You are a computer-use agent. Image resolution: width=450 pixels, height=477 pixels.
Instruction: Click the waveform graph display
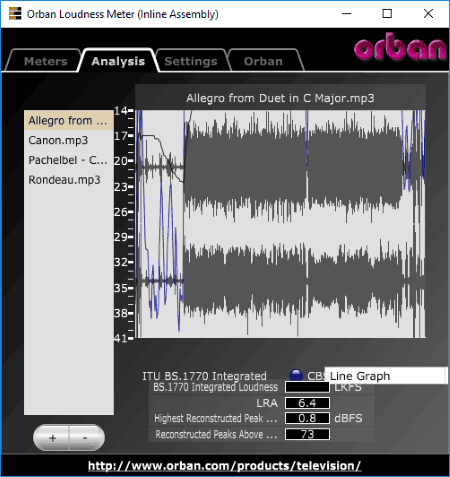coord(280,224)
